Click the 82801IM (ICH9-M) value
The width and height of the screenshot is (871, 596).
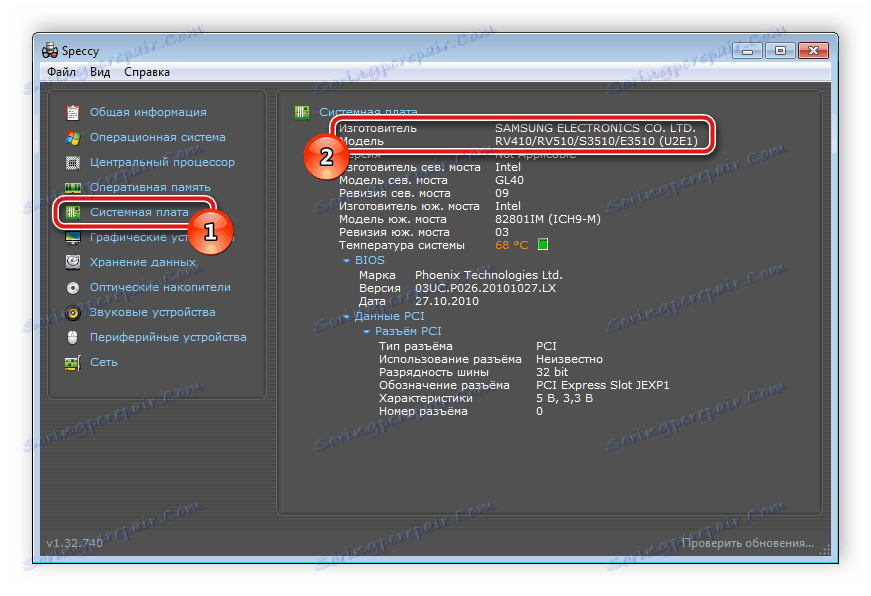[x=548, y=219]
